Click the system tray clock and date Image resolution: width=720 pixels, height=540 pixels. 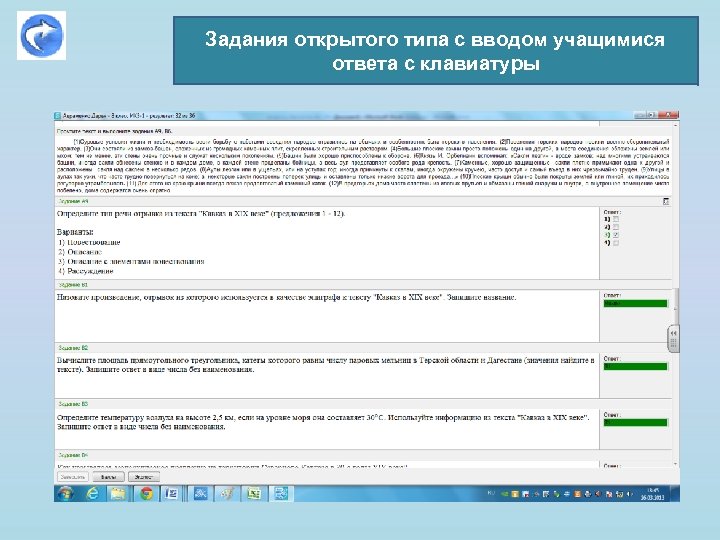pyautogui.click(x=652, y=494)
